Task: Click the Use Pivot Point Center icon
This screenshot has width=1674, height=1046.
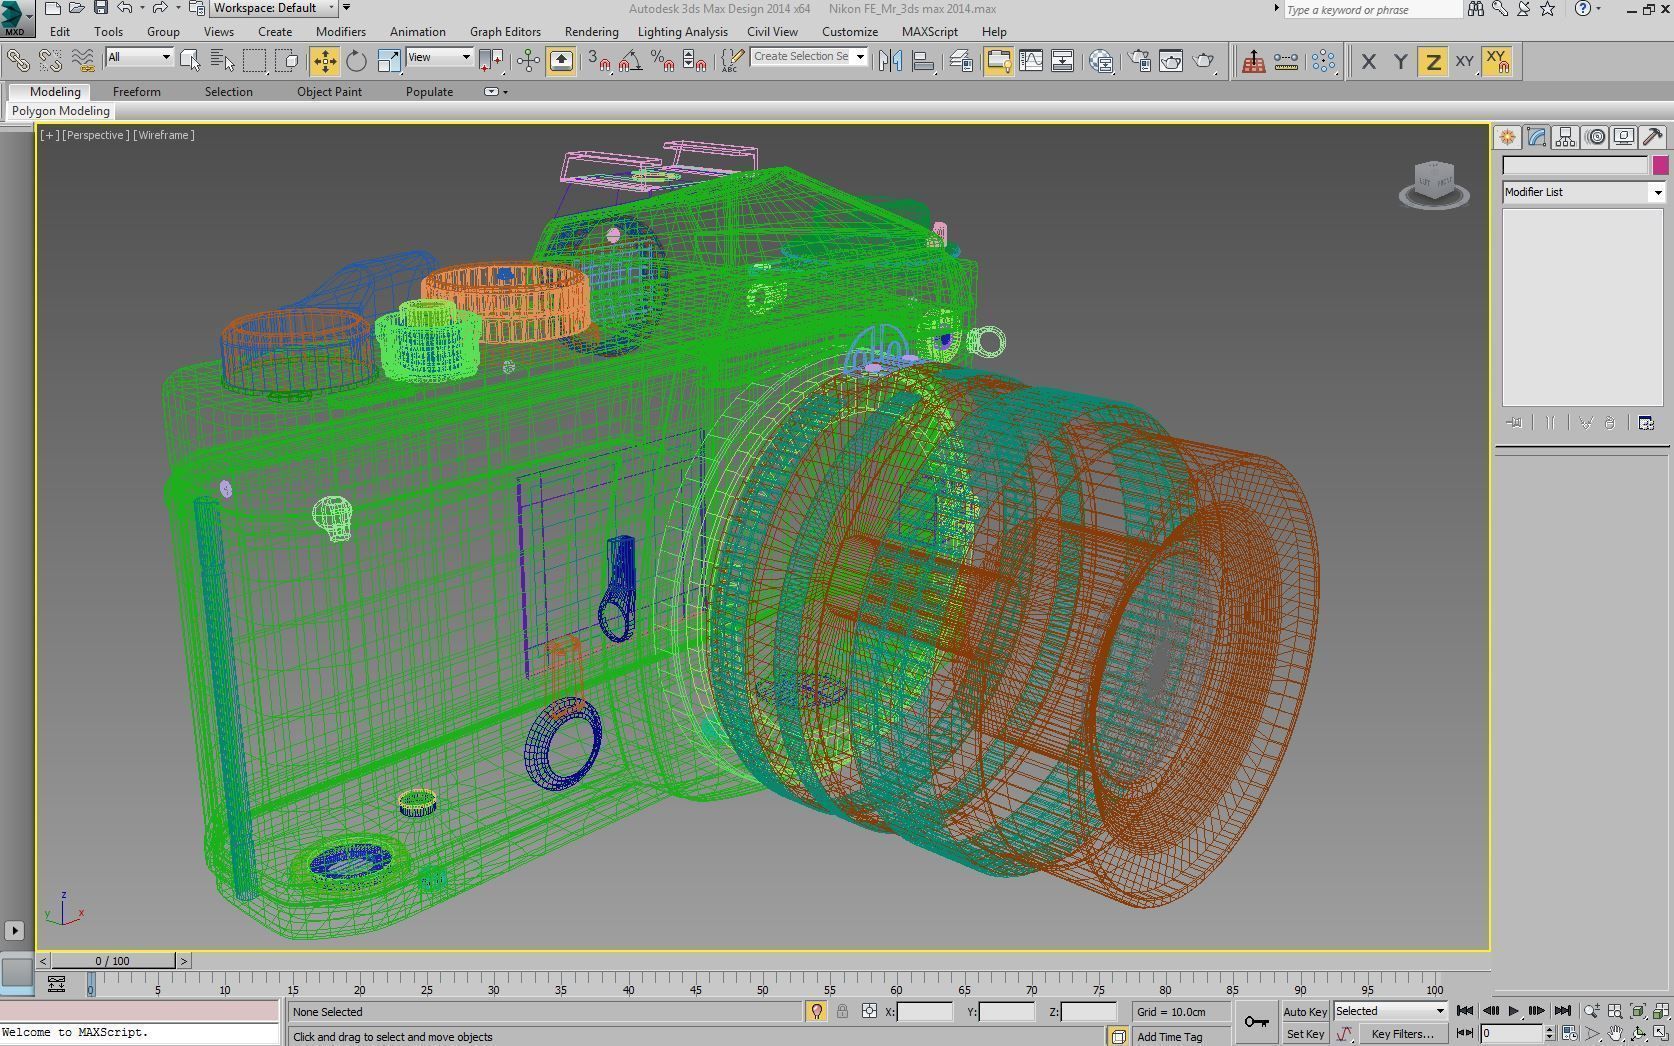Action: click(491, 61)
